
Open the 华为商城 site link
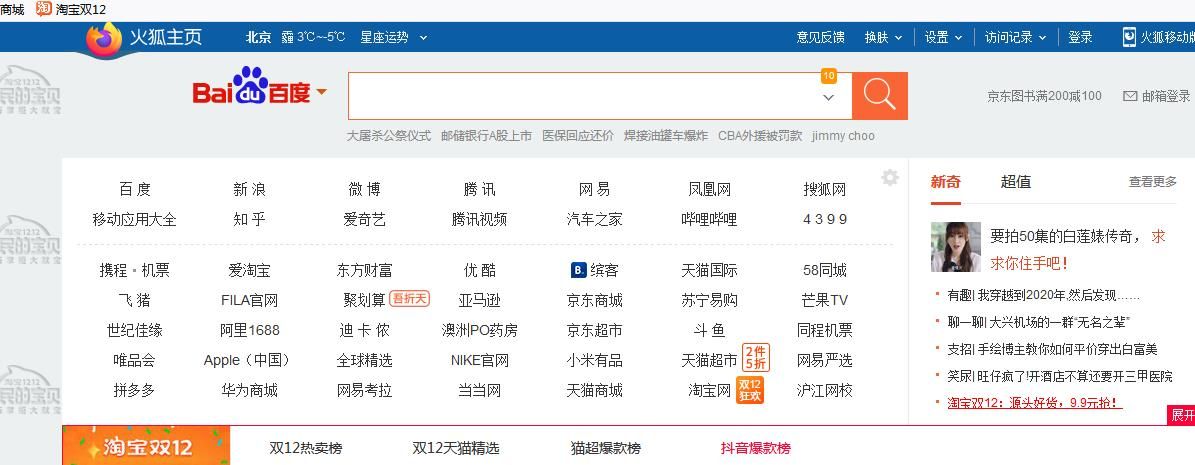(249, 390)
